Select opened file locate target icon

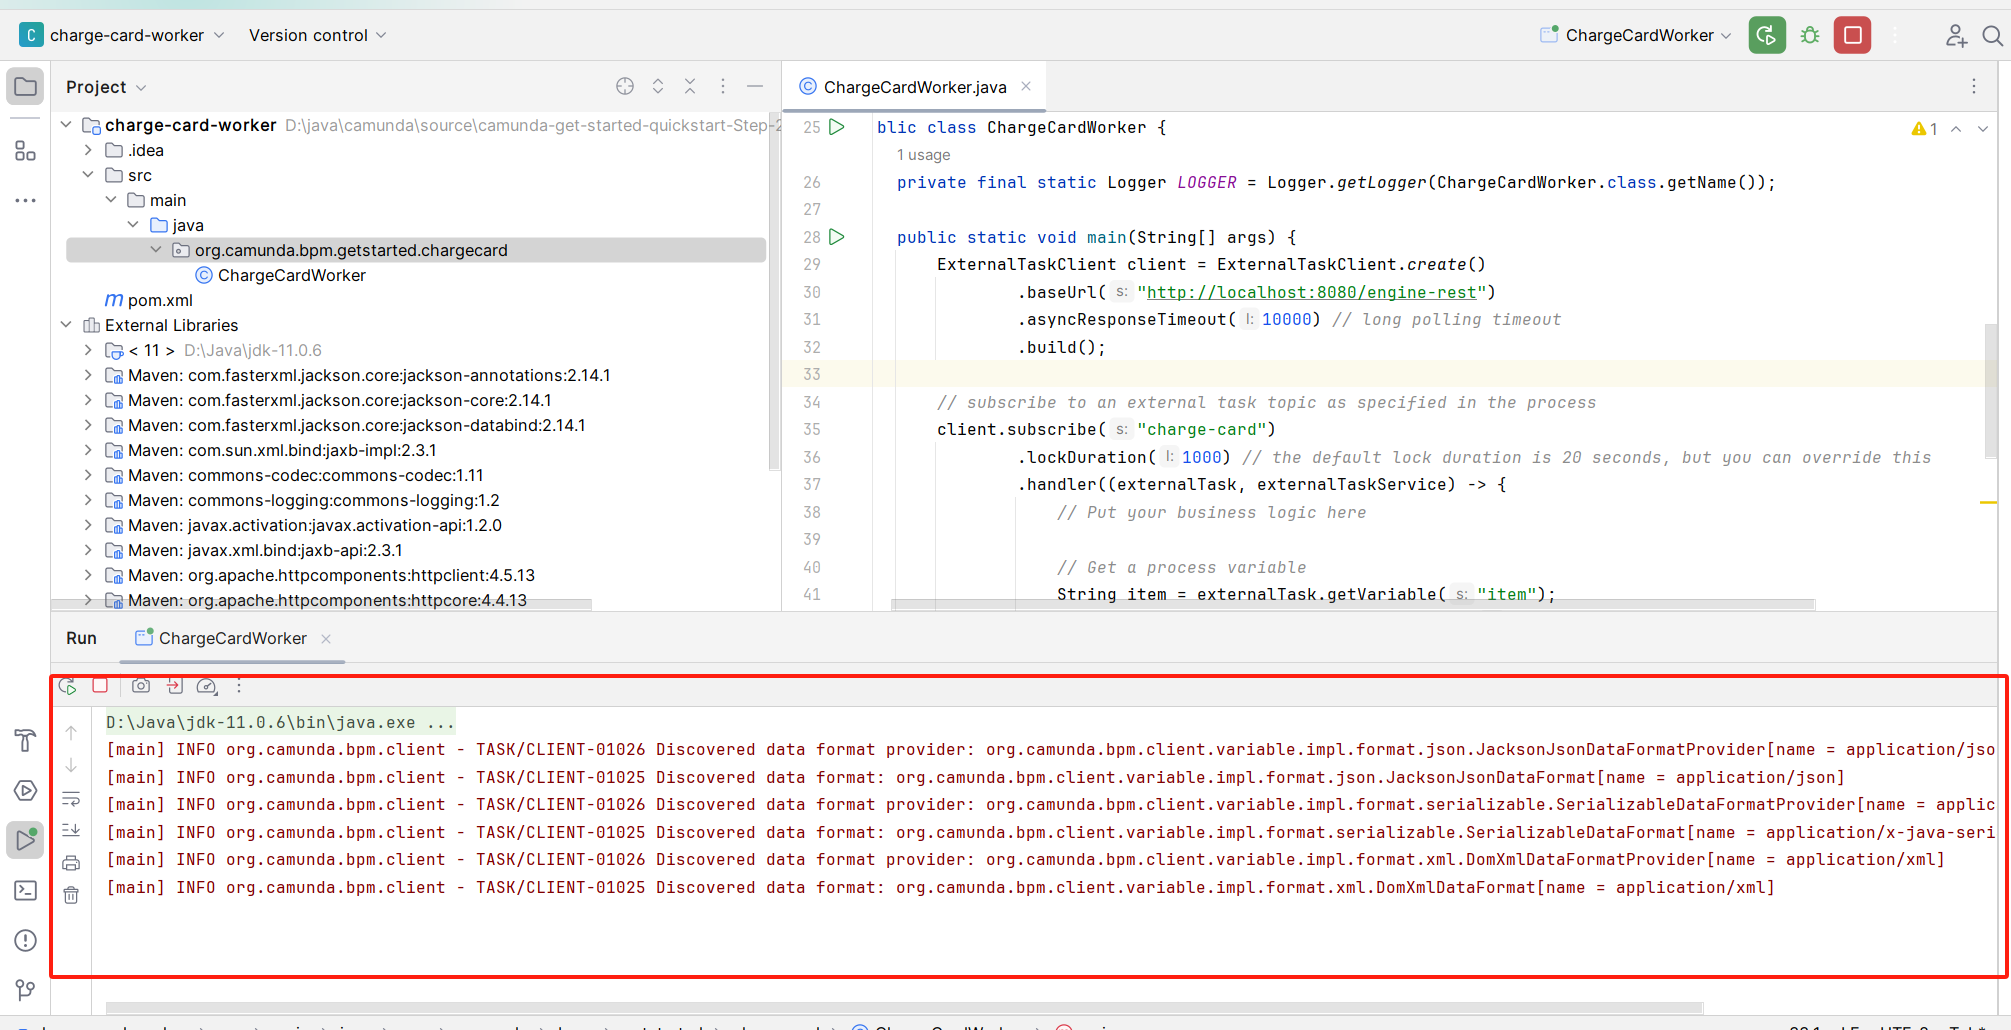(x=625, y=86)
